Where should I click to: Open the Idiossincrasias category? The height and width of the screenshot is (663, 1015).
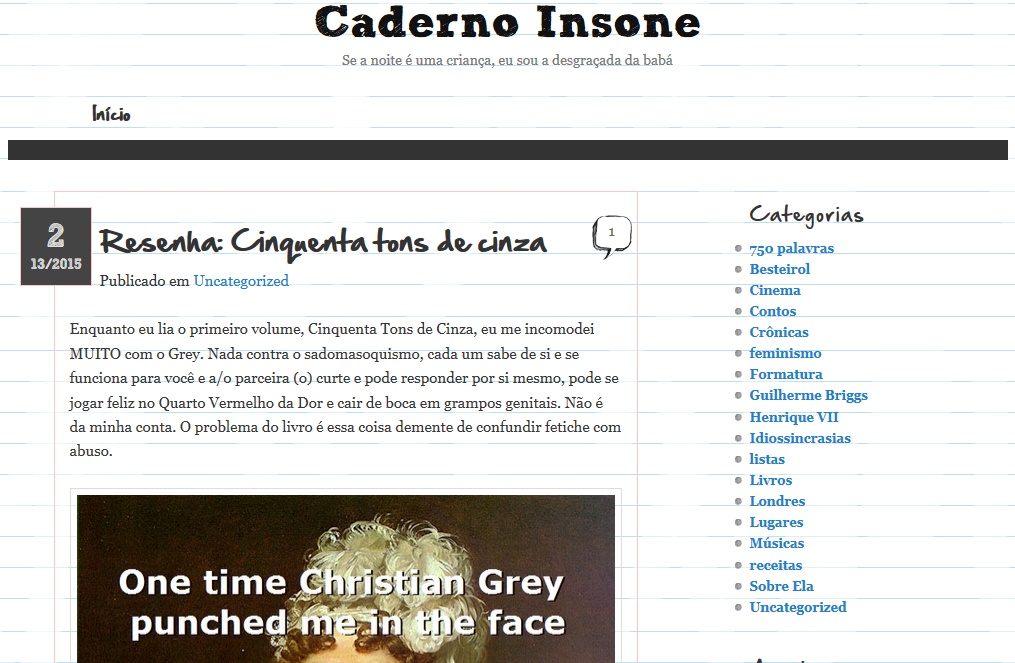pyautogui.click(x=800, y=438)
